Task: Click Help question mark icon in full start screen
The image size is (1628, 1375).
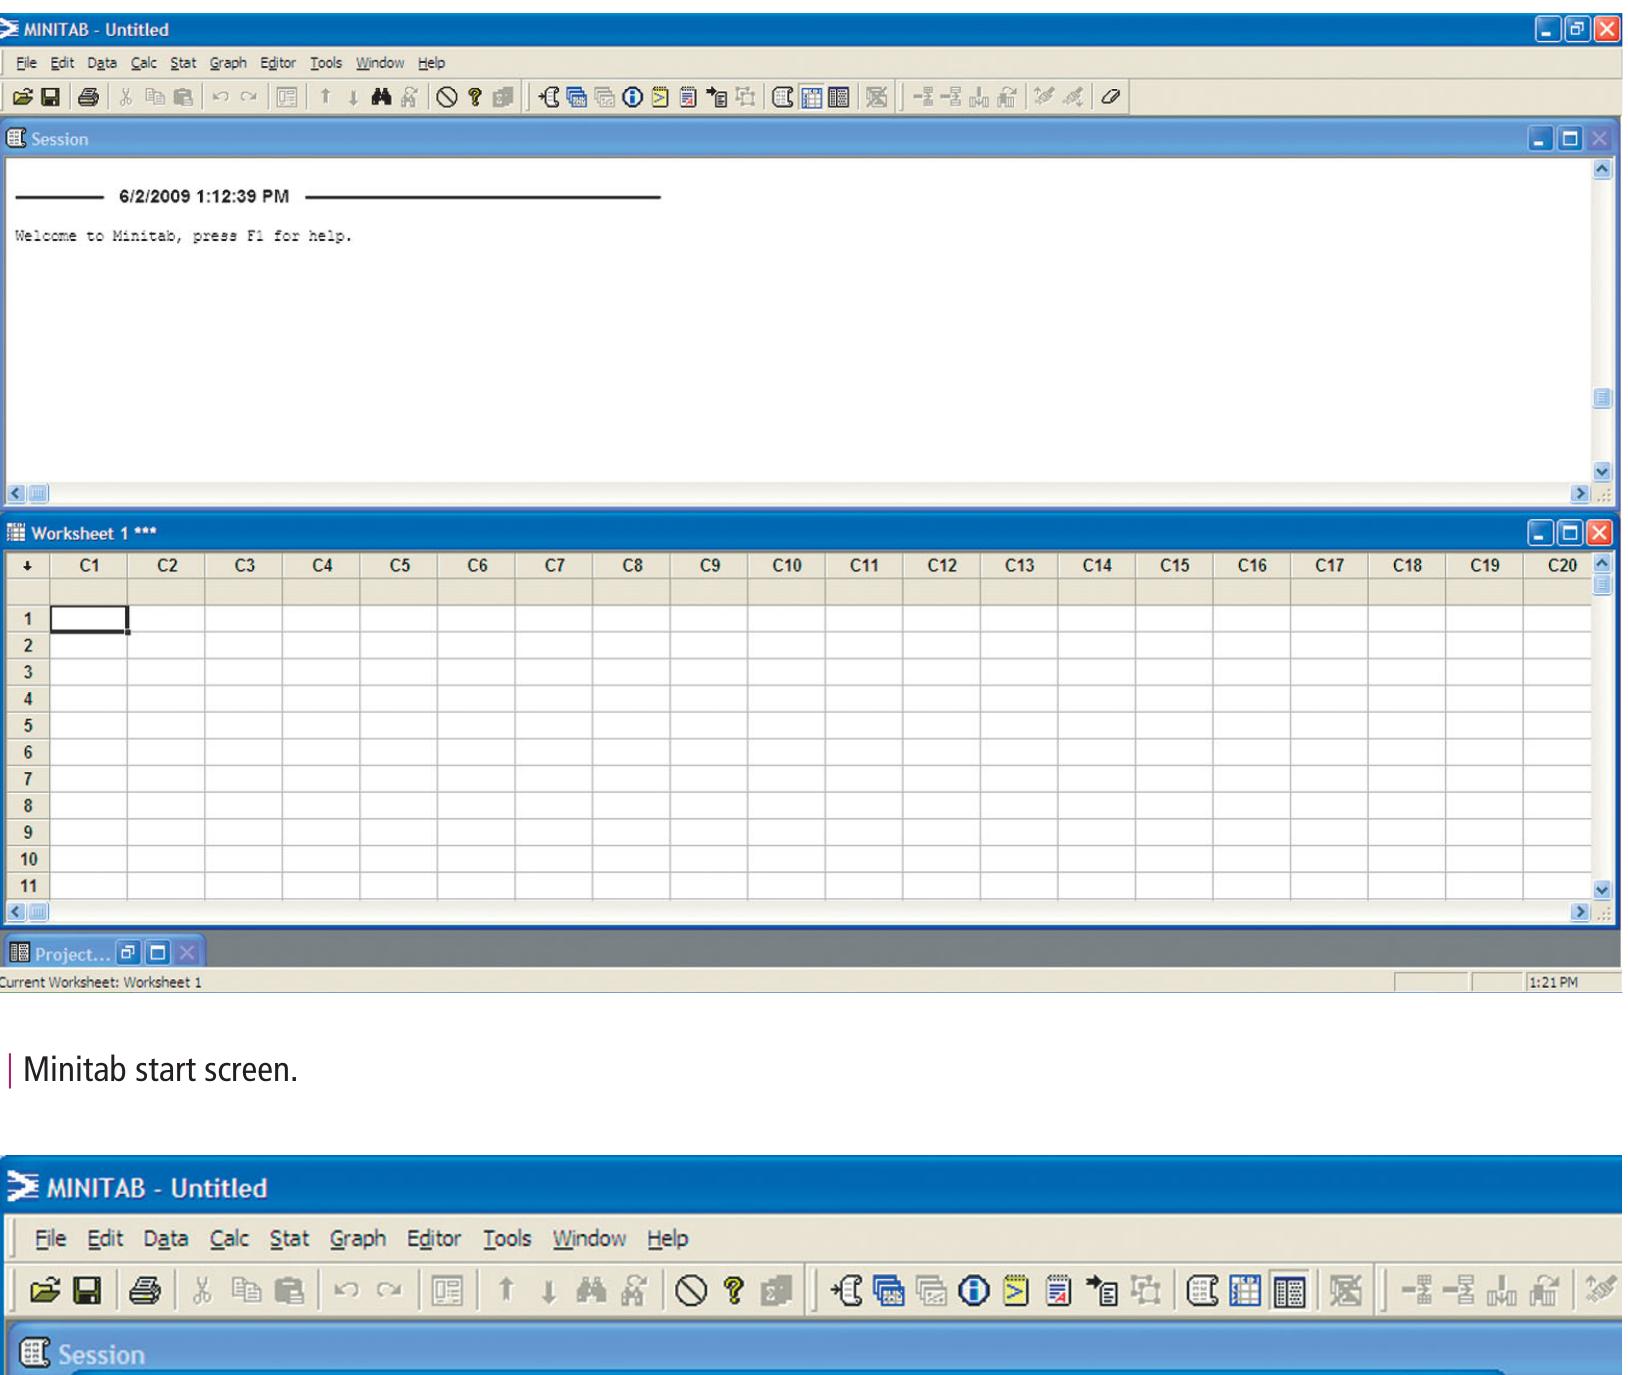Action: tap(475, 97)
